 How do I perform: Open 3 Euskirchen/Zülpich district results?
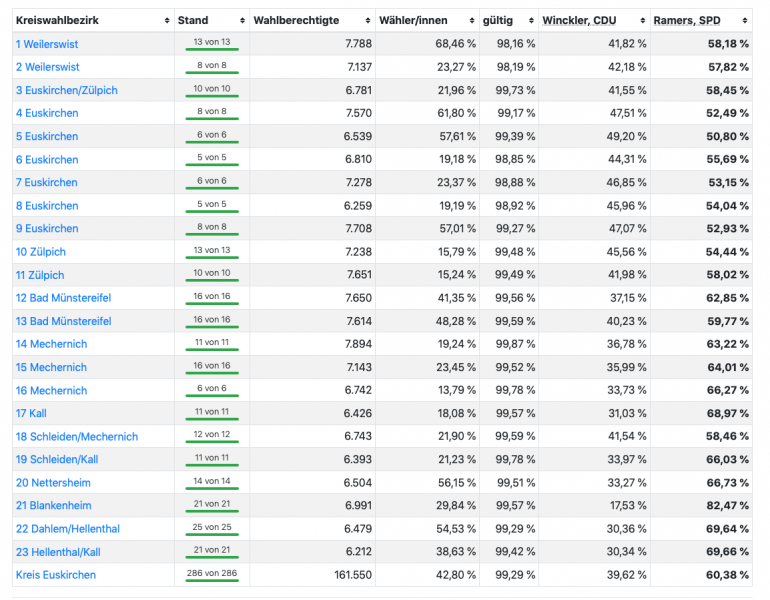(x=68, y=90)
